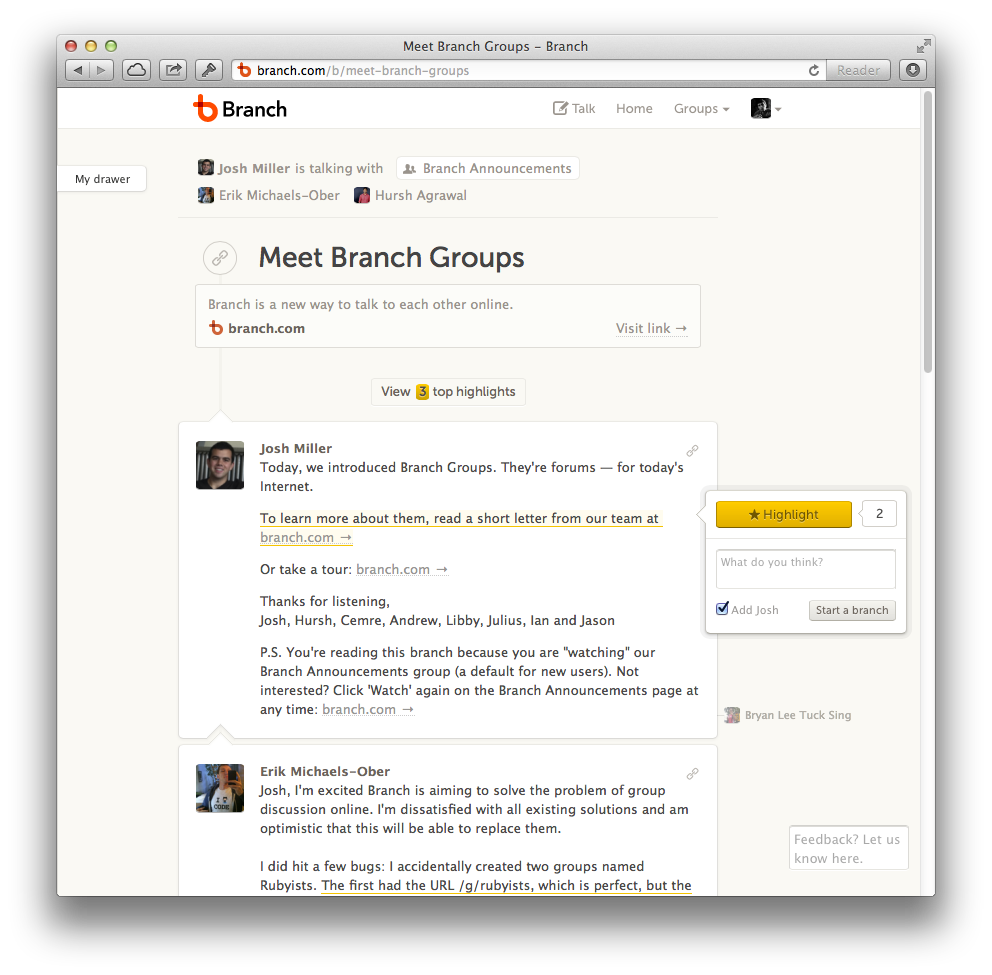Open the 'Feedback? Let us know here.' box
This screenshot has height=975, width=992.
[x=848, y=848]
